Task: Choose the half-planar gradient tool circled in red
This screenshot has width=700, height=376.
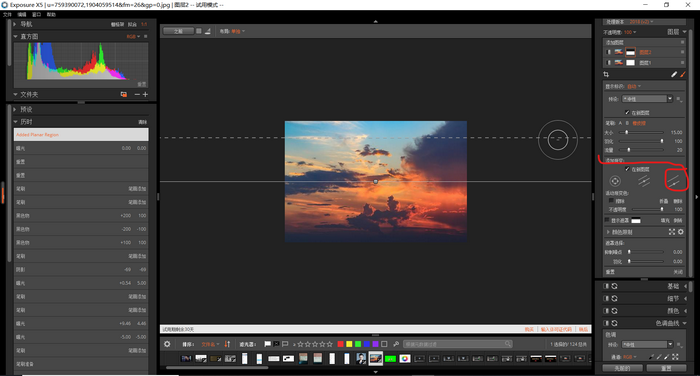Action: (673, 181)
